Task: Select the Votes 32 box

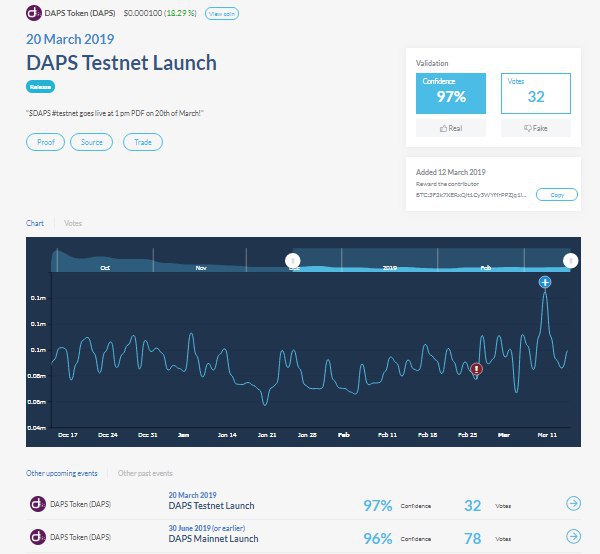Action: tap(536, 93)
